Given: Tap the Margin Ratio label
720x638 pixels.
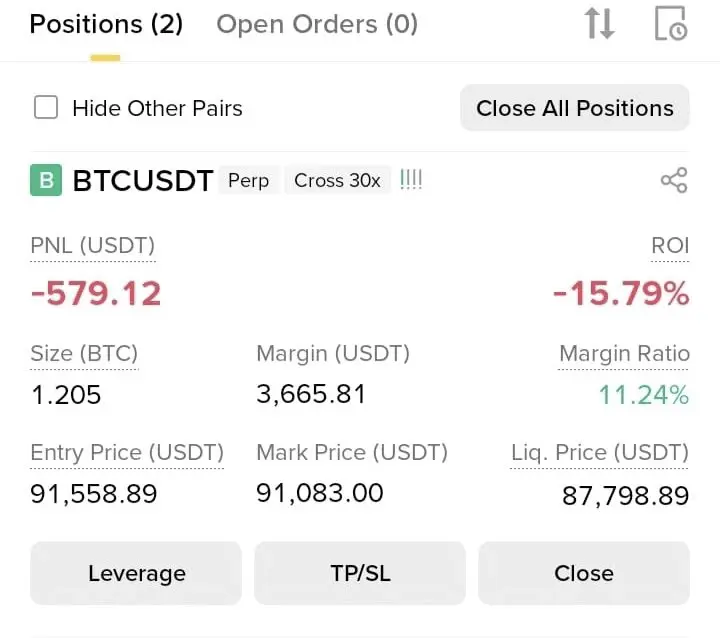Looking at the screenshot, I should pyautogui.click(x=624, y=354).
